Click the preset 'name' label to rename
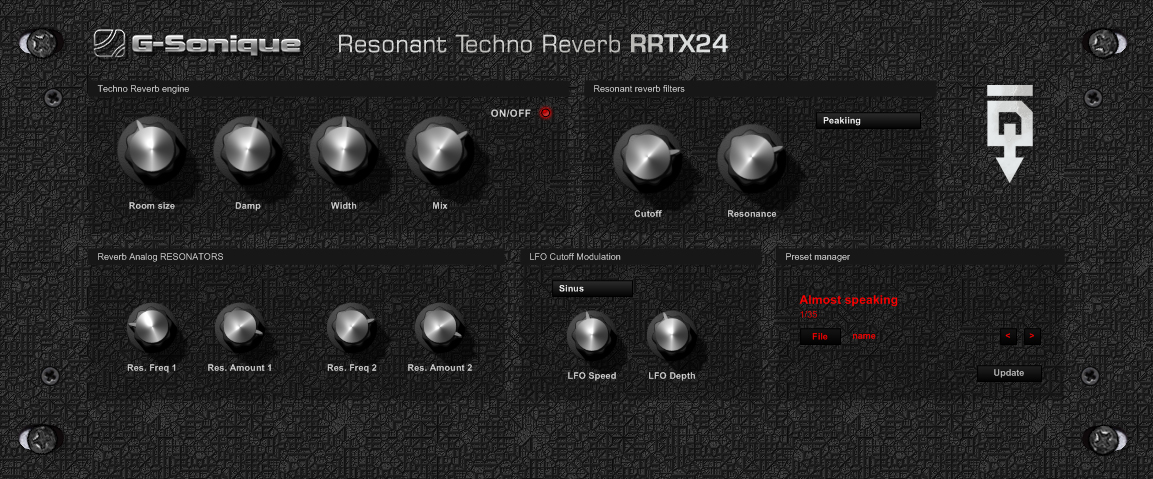The height and width of the screenshot is (479, 1153). pos(864,337)
